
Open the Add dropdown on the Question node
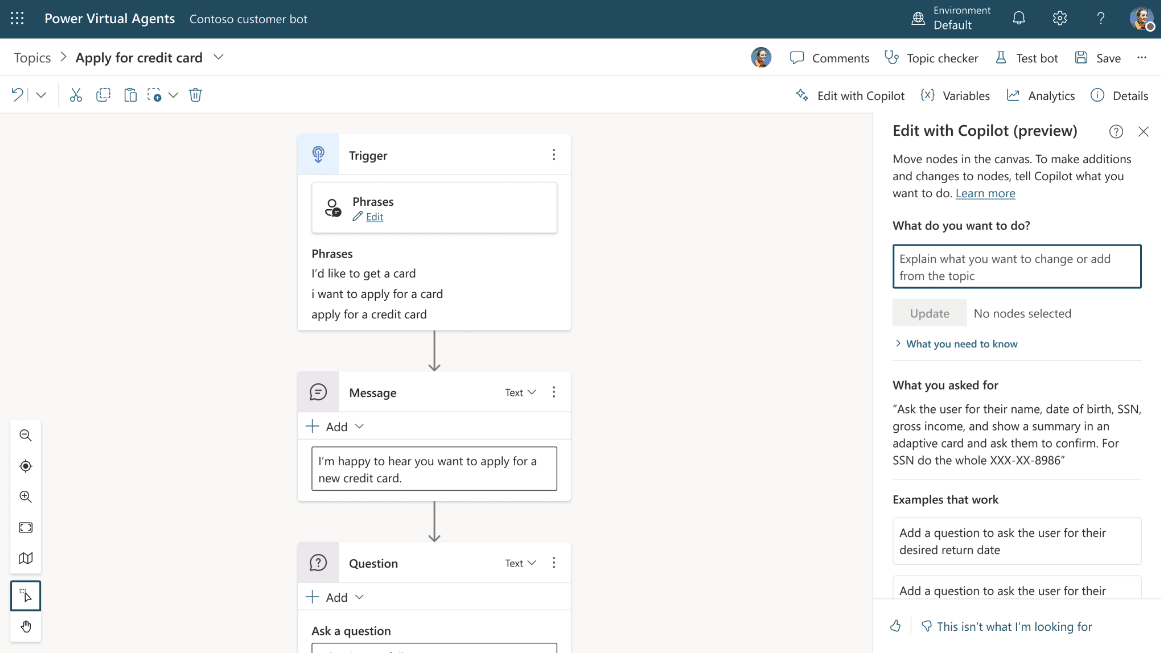pyautogui.click(x=335, y=597)
